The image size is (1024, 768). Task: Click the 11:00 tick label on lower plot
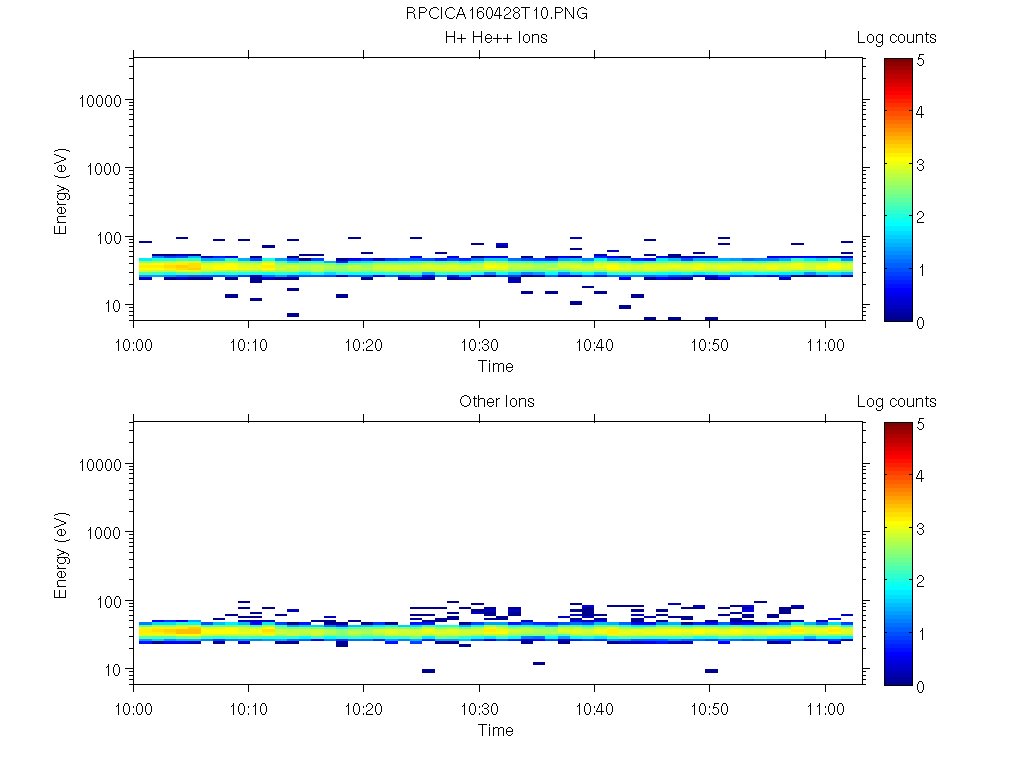click(825, 709)
